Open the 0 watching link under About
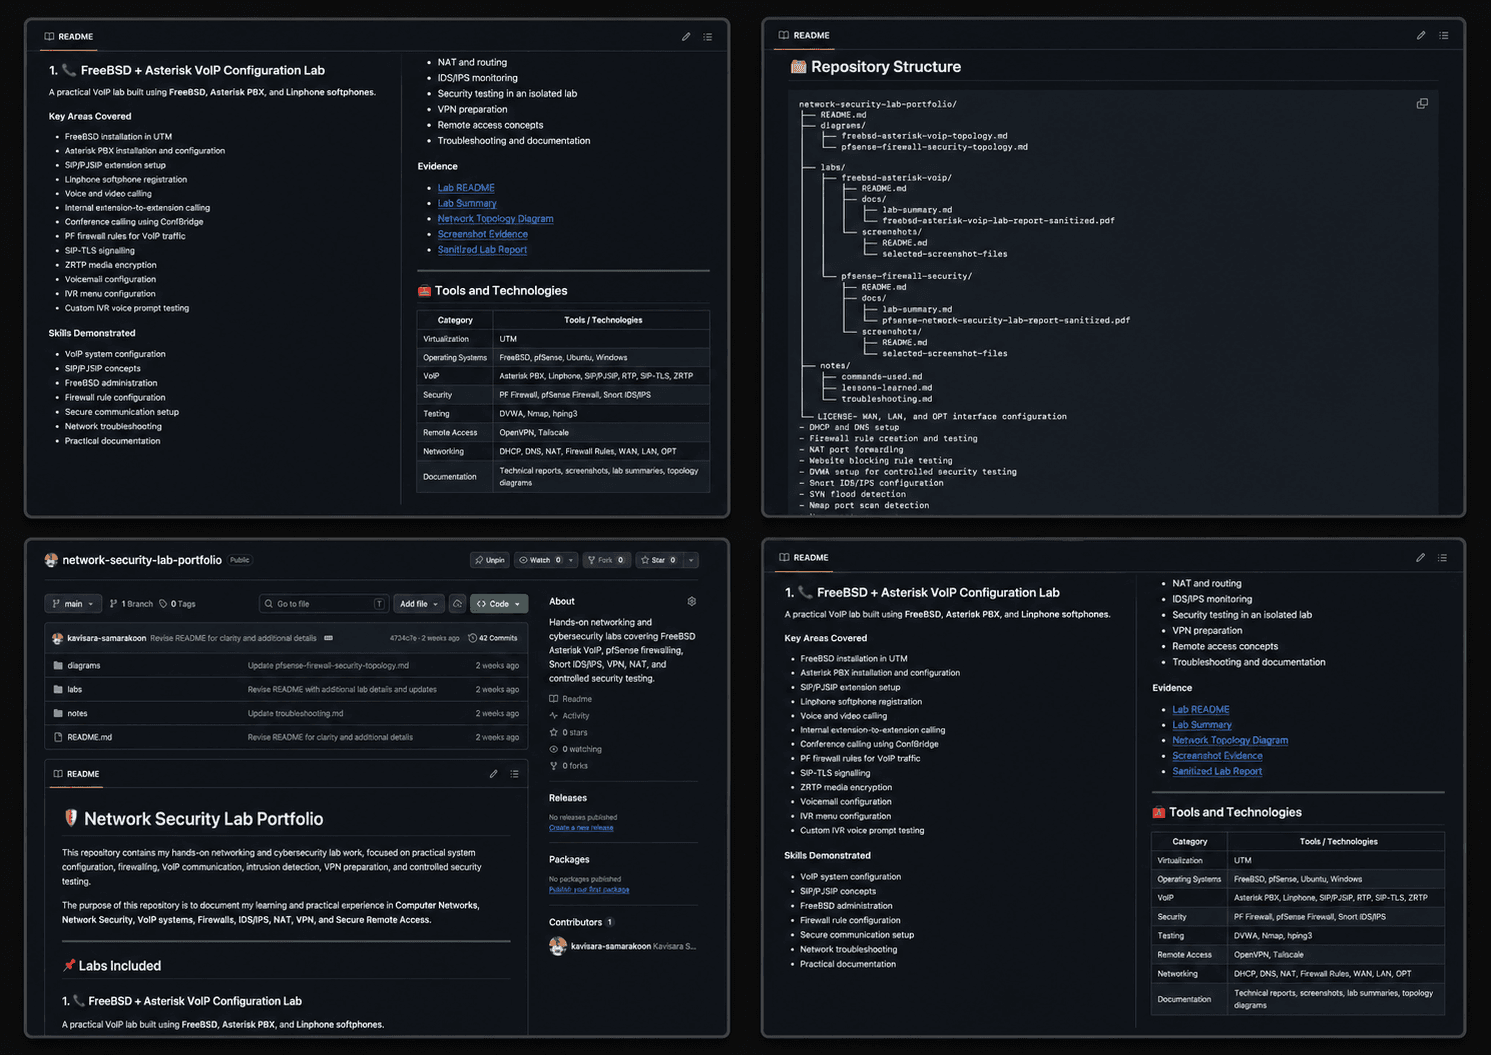Viewport: 1491px width, 1055px height. (x=576, y=749)
